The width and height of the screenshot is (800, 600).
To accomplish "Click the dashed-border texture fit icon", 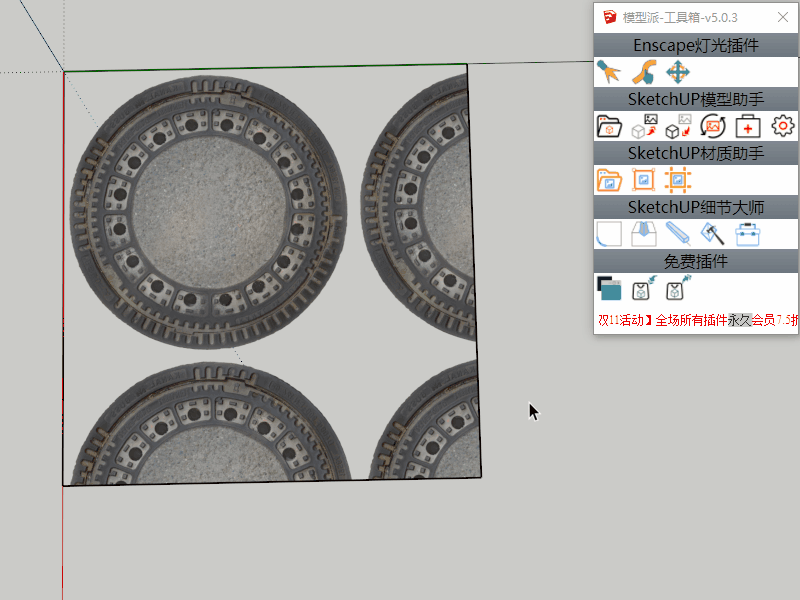I will pos(678,180).
